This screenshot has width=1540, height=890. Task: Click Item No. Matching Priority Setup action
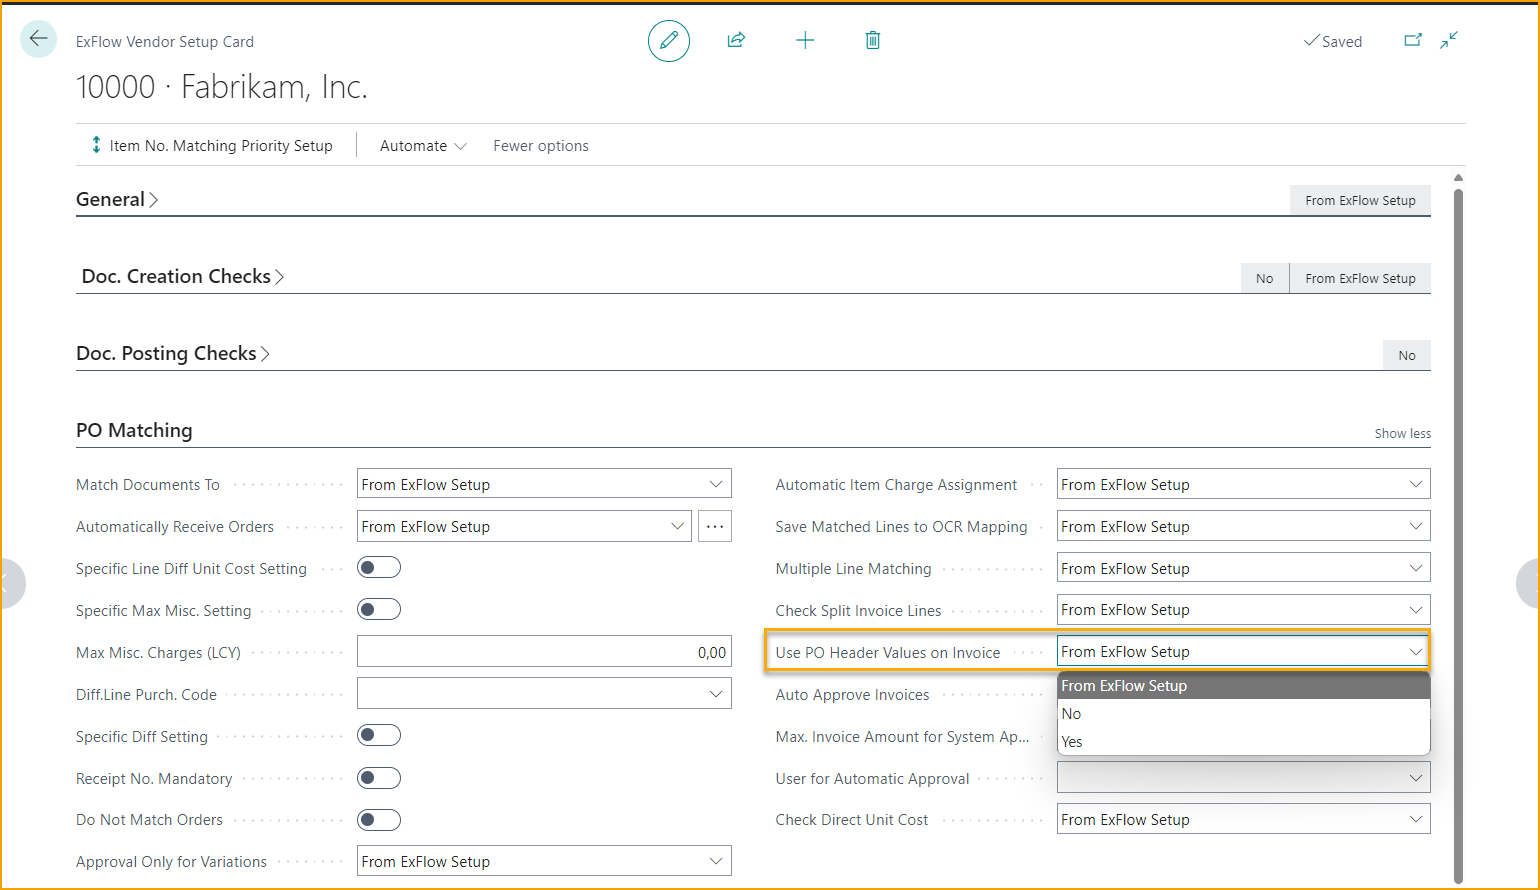point(211,145)
